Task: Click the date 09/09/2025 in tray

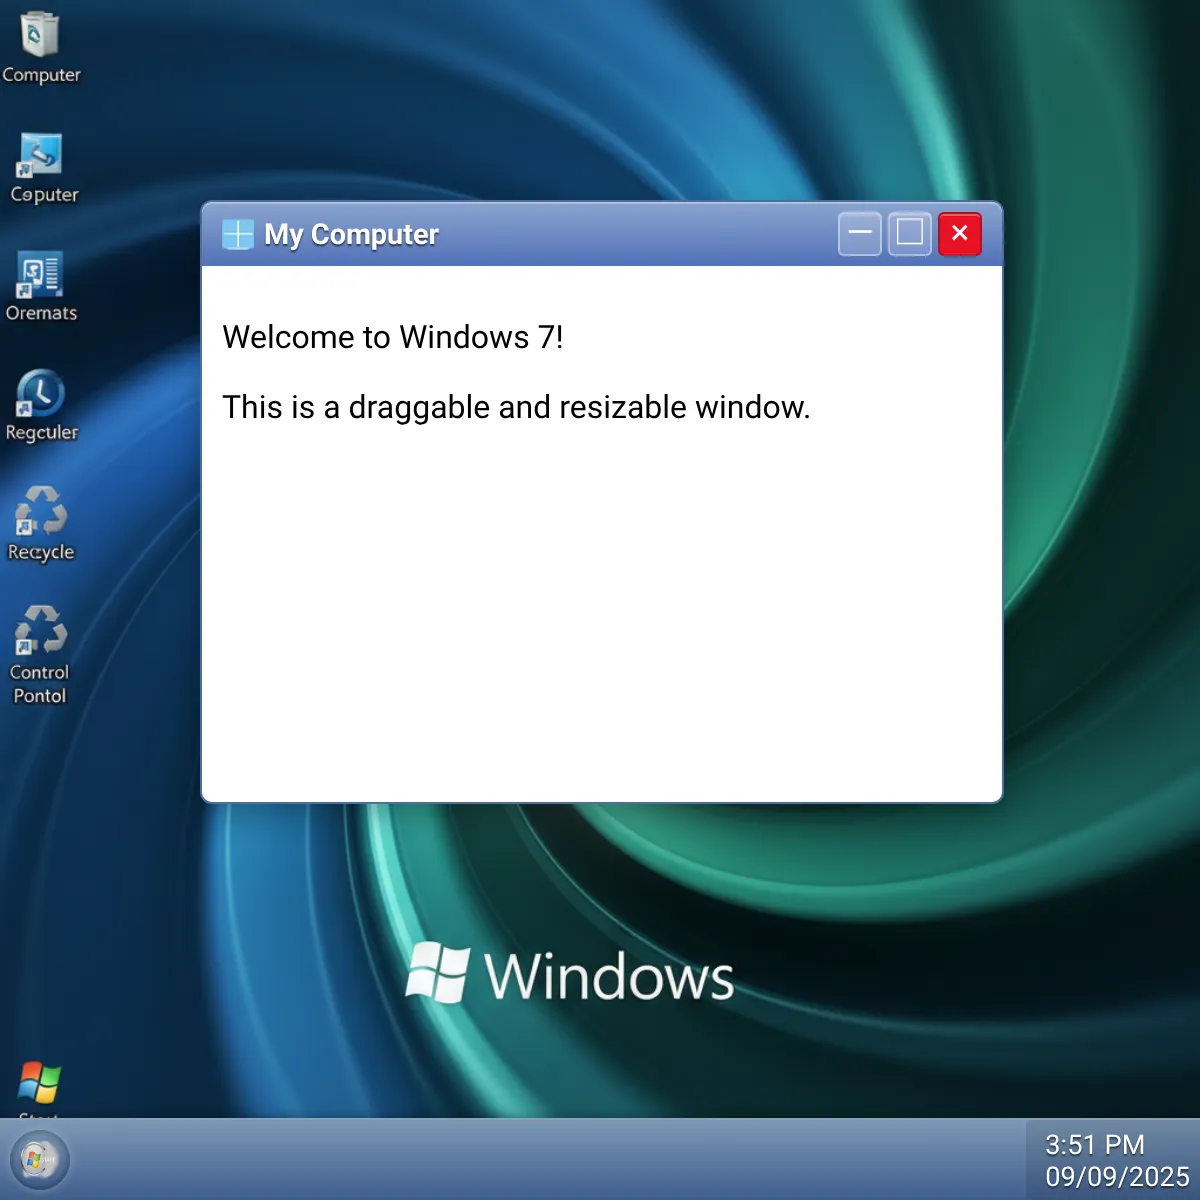Action: click(x=1117, y=1177)
